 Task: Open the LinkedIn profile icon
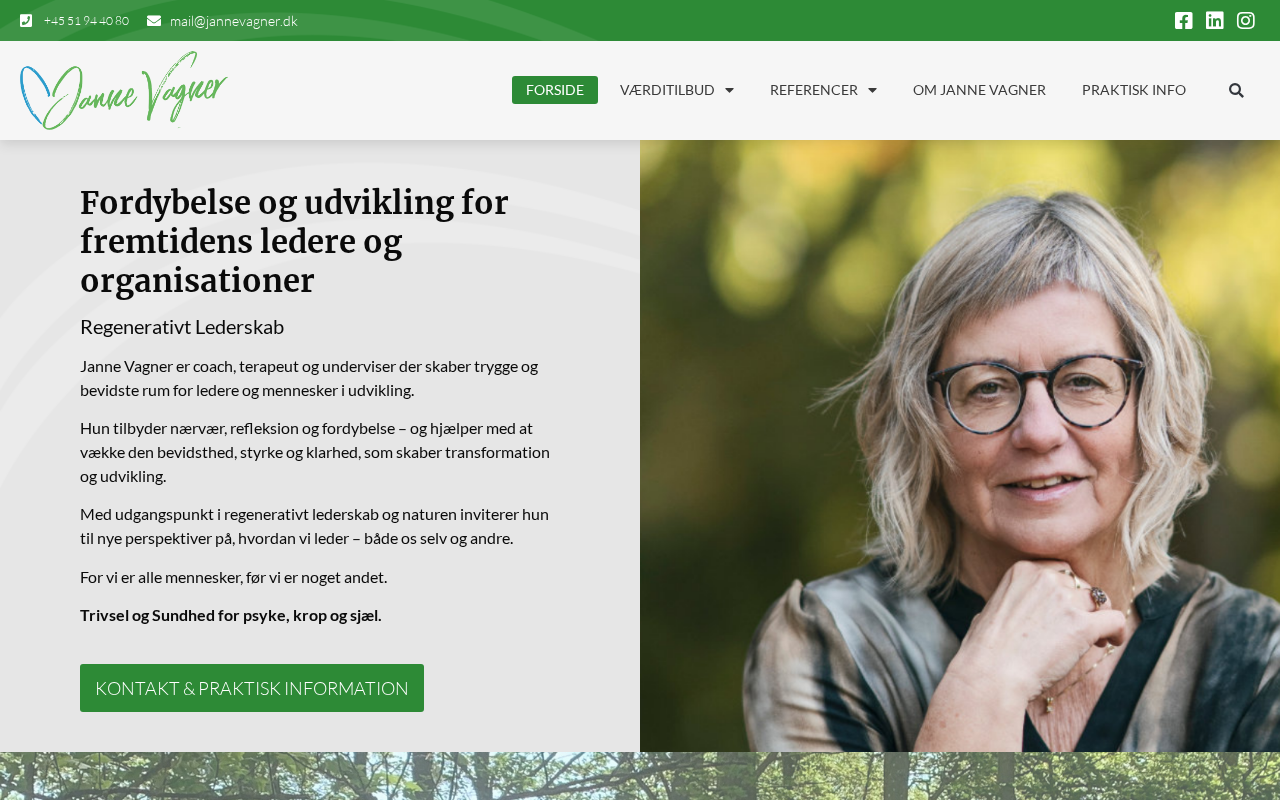click(1214, 21)
